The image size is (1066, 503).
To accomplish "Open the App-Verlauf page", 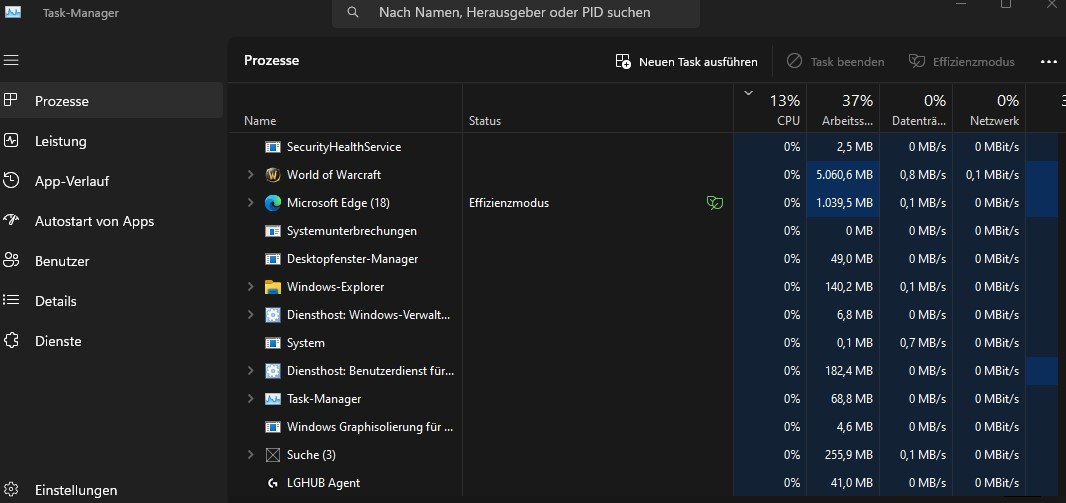I will (x=111, y=181).
